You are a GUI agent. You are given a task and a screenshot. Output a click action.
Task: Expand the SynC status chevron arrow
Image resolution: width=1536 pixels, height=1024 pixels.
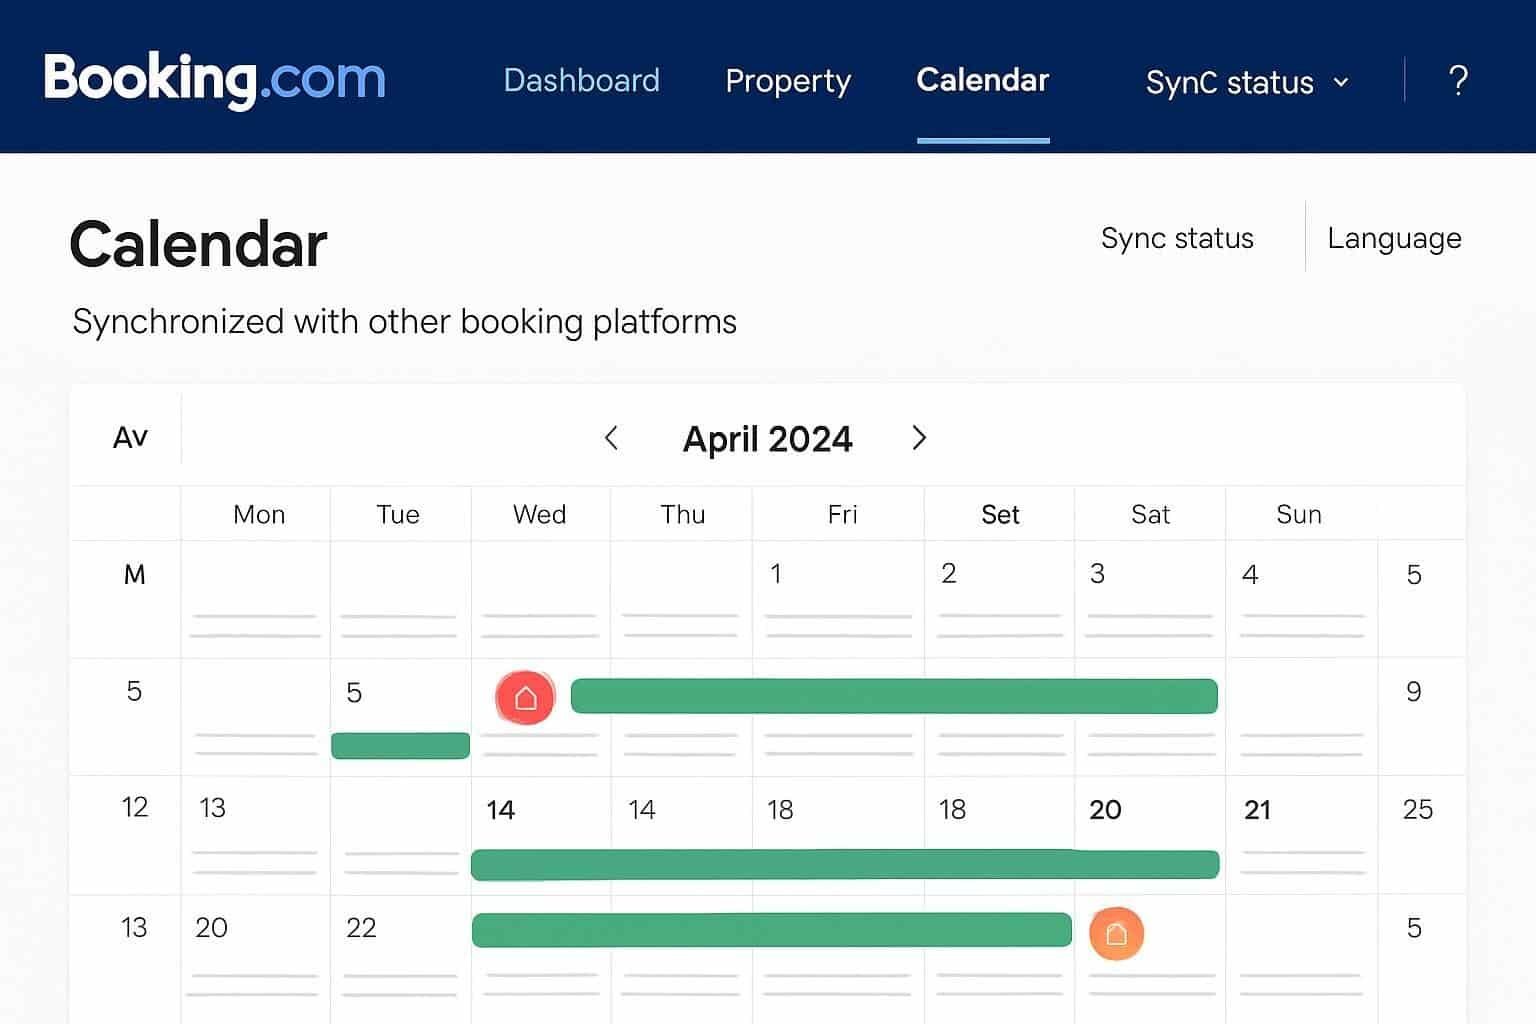coord(1341,84)
